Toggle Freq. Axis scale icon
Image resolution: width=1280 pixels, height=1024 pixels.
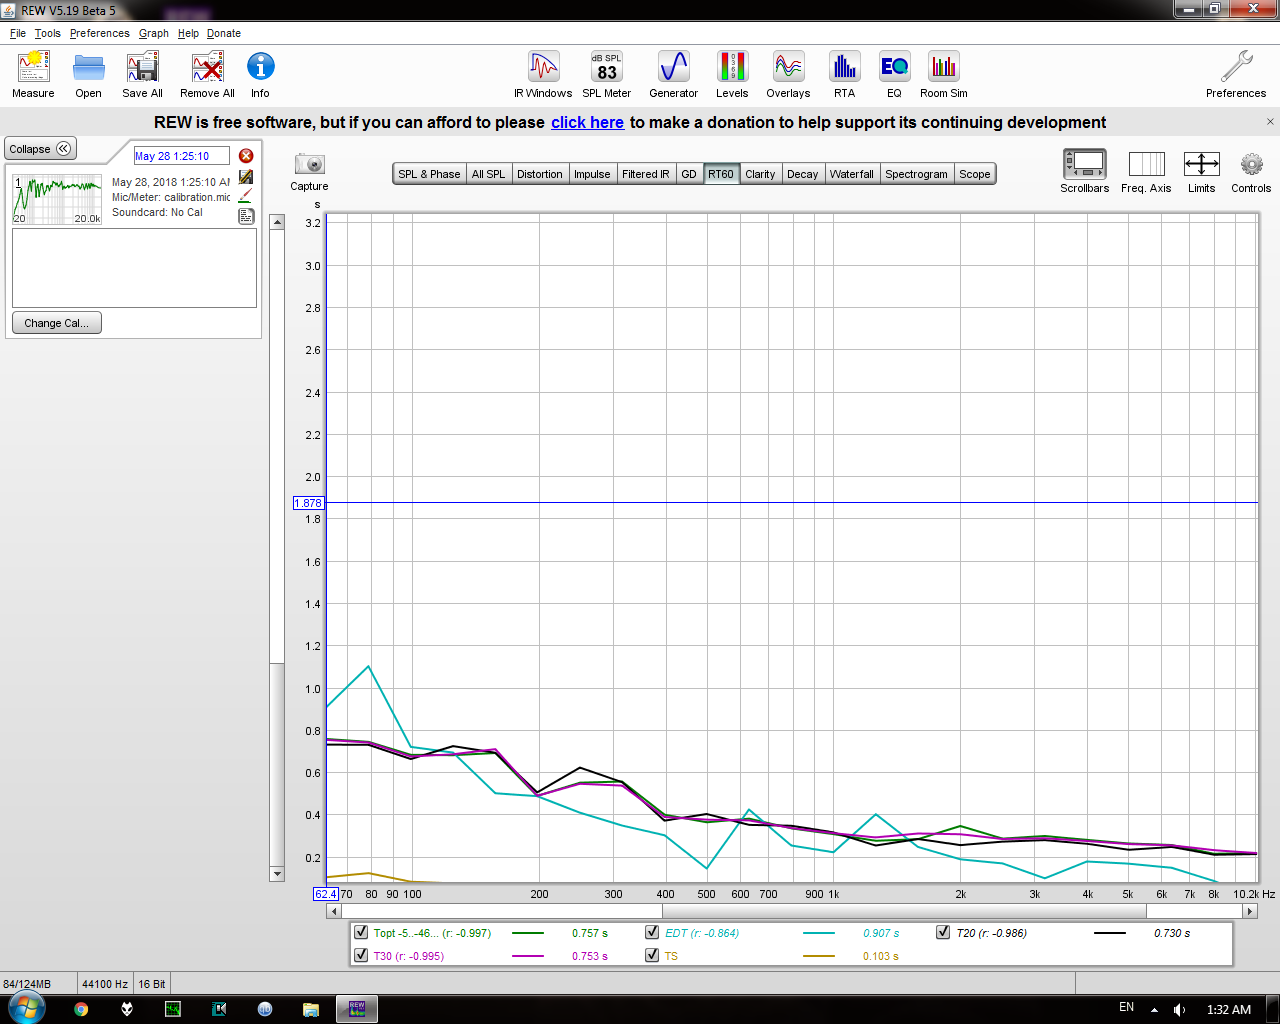pyautogui.click(x=1146, y=170)
